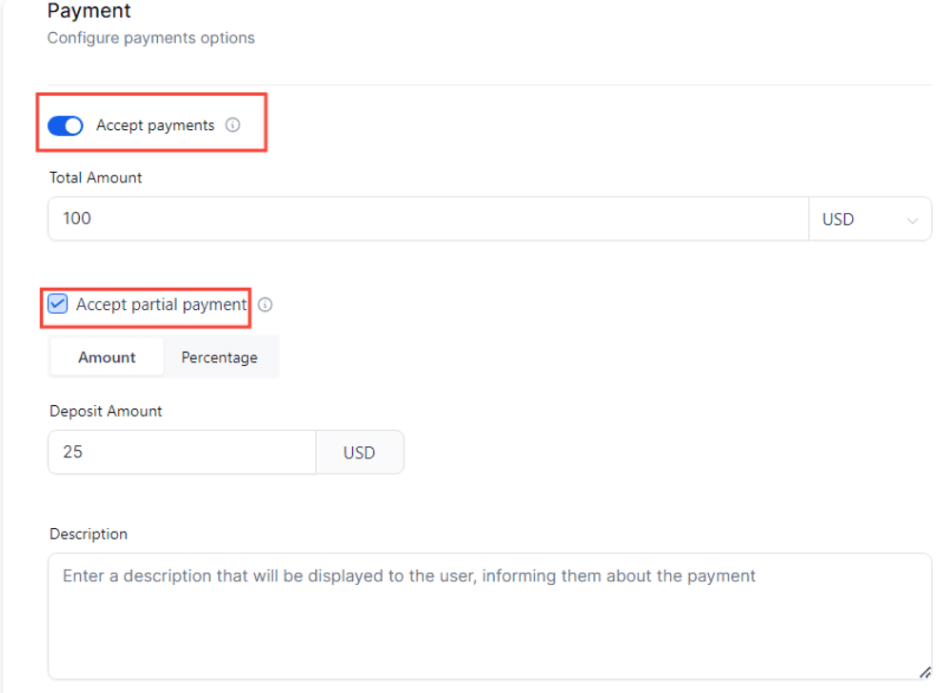This screenshot has width=939, height=693.
Task: Click info icon beside Accept payments
Action: coord(233,126)
